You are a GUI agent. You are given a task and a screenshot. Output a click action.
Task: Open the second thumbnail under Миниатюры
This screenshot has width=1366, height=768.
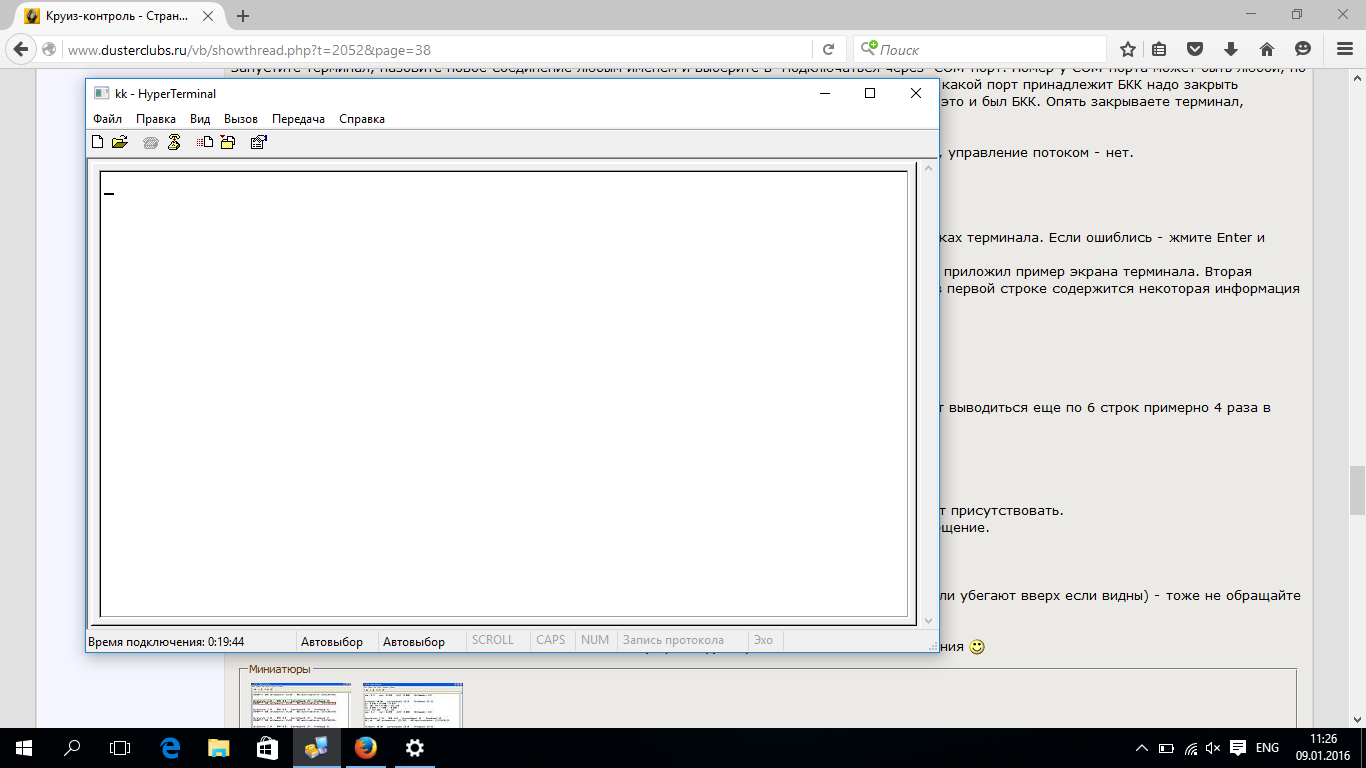tap(413, 704)
